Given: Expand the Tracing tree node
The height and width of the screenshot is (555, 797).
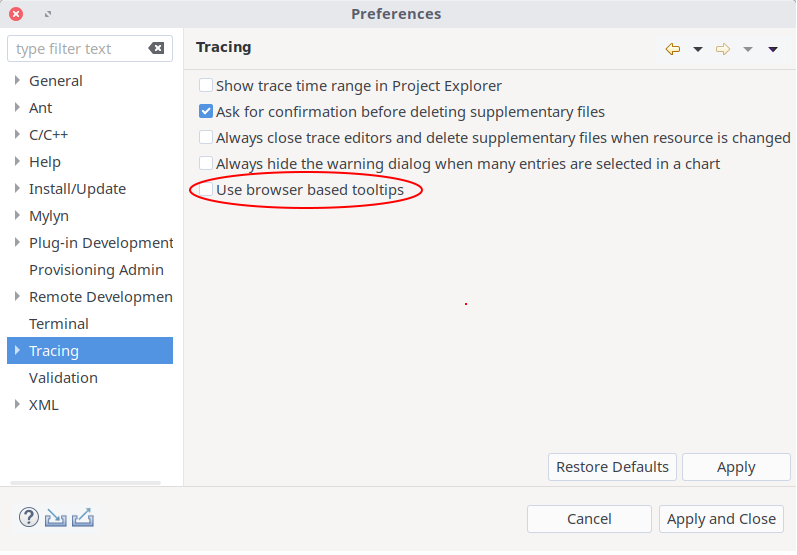Looking at the screenshot, I should tap(17, 351).
